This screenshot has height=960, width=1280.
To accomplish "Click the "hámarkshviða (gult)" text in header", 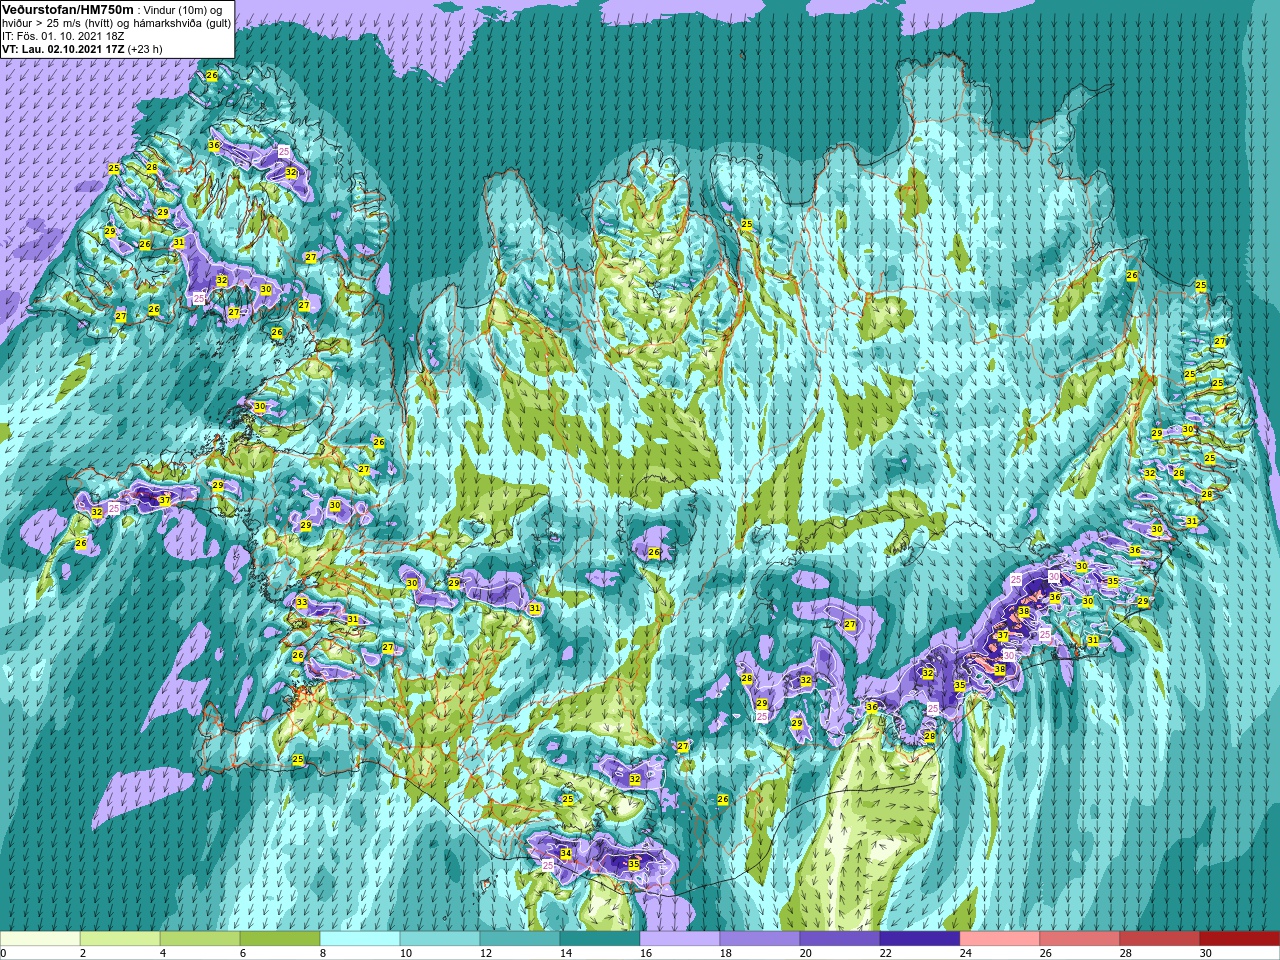I will 180,22.
